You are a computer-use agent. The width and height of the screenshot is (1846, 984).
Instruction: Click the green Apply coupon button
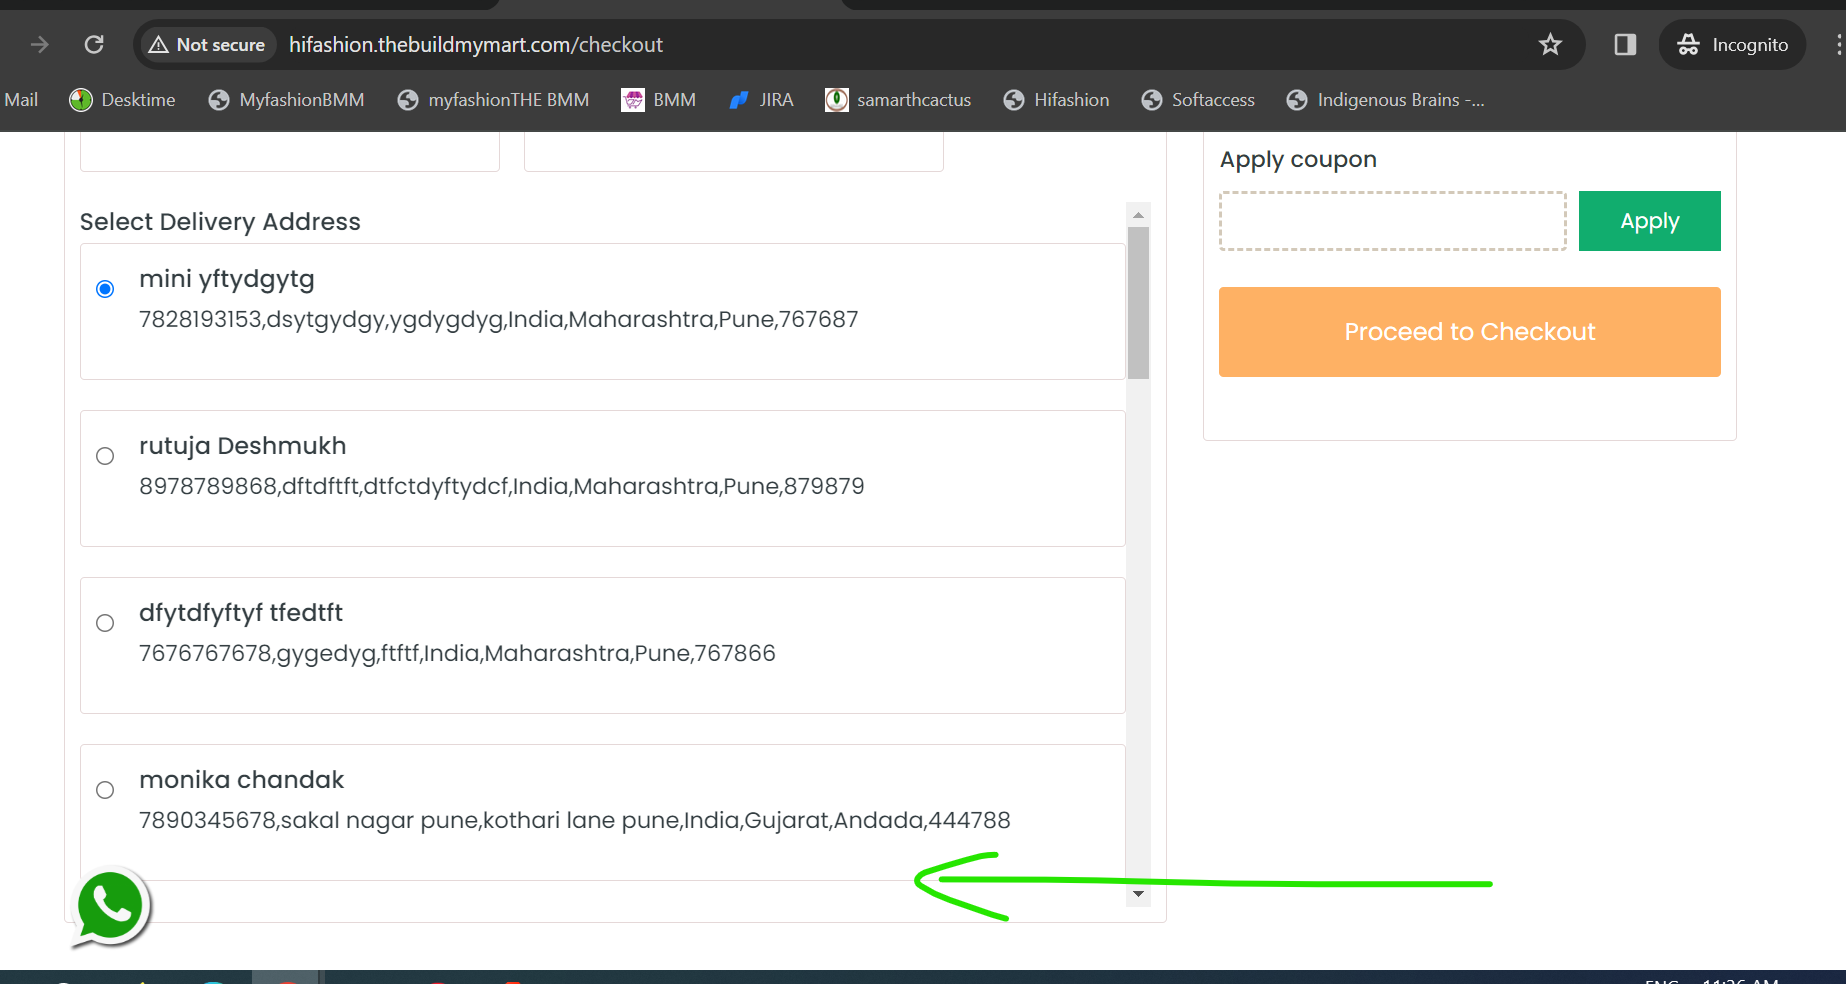(x=1650, y=221)
